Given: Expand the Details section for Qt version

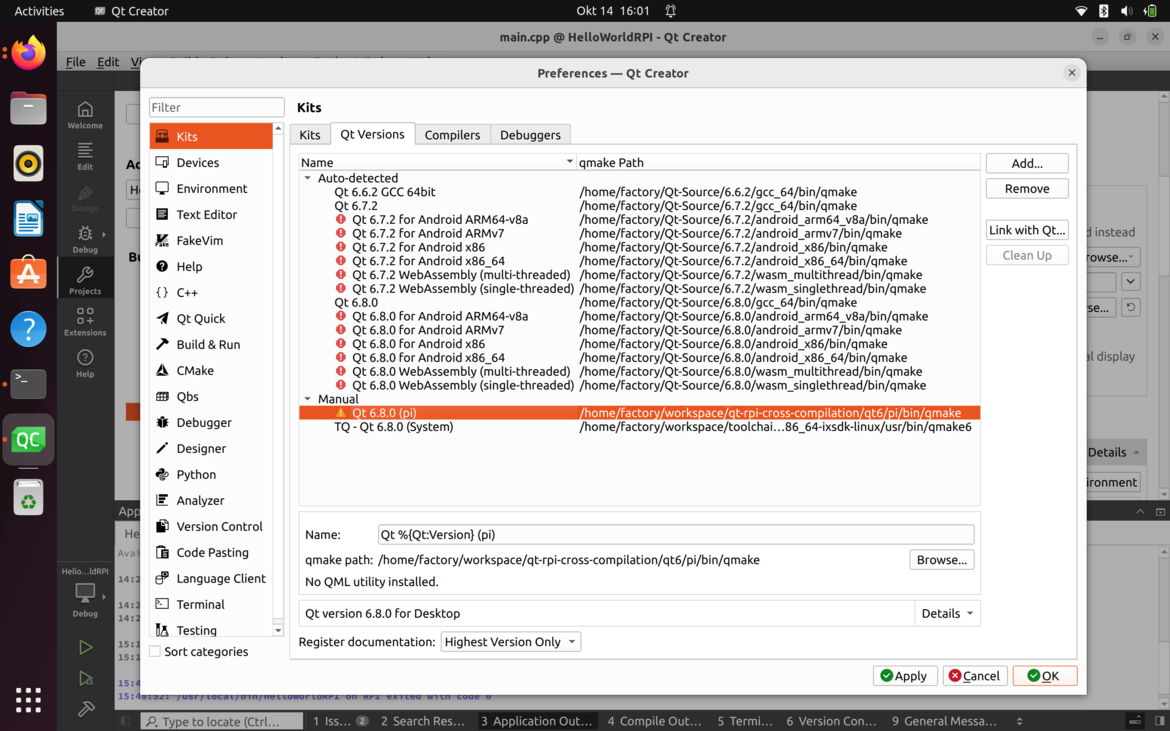Looking at the screenshot, I should point(947,613).
